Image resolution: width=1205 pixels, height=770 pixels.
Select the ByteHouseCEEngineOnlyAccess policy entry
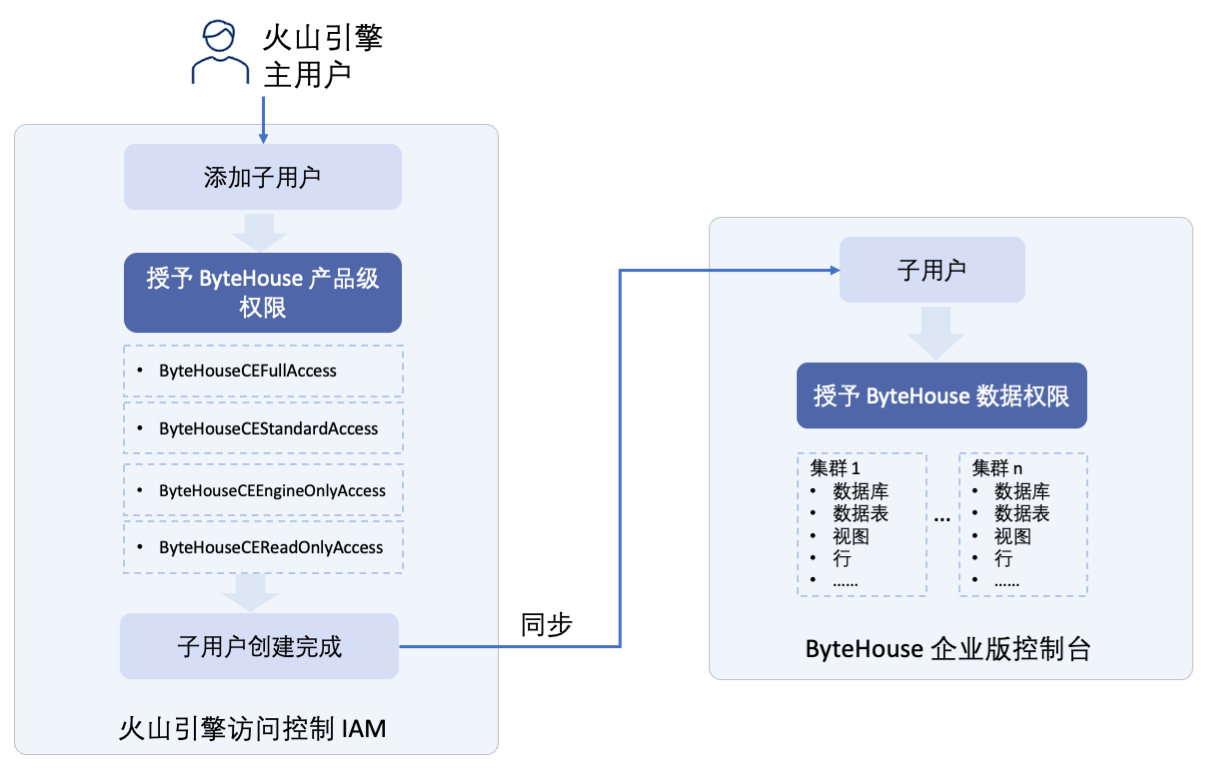point(263,491)
